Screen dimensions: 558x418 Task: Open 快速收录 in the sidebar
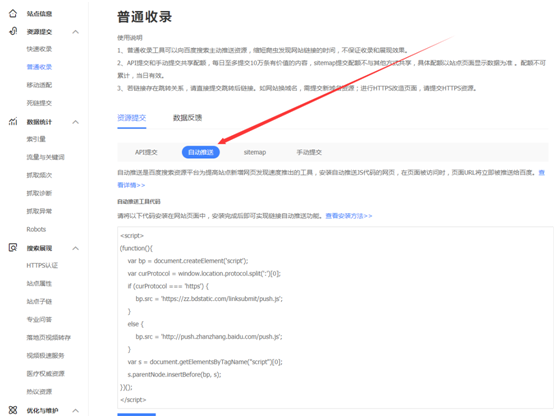(39, 49)
